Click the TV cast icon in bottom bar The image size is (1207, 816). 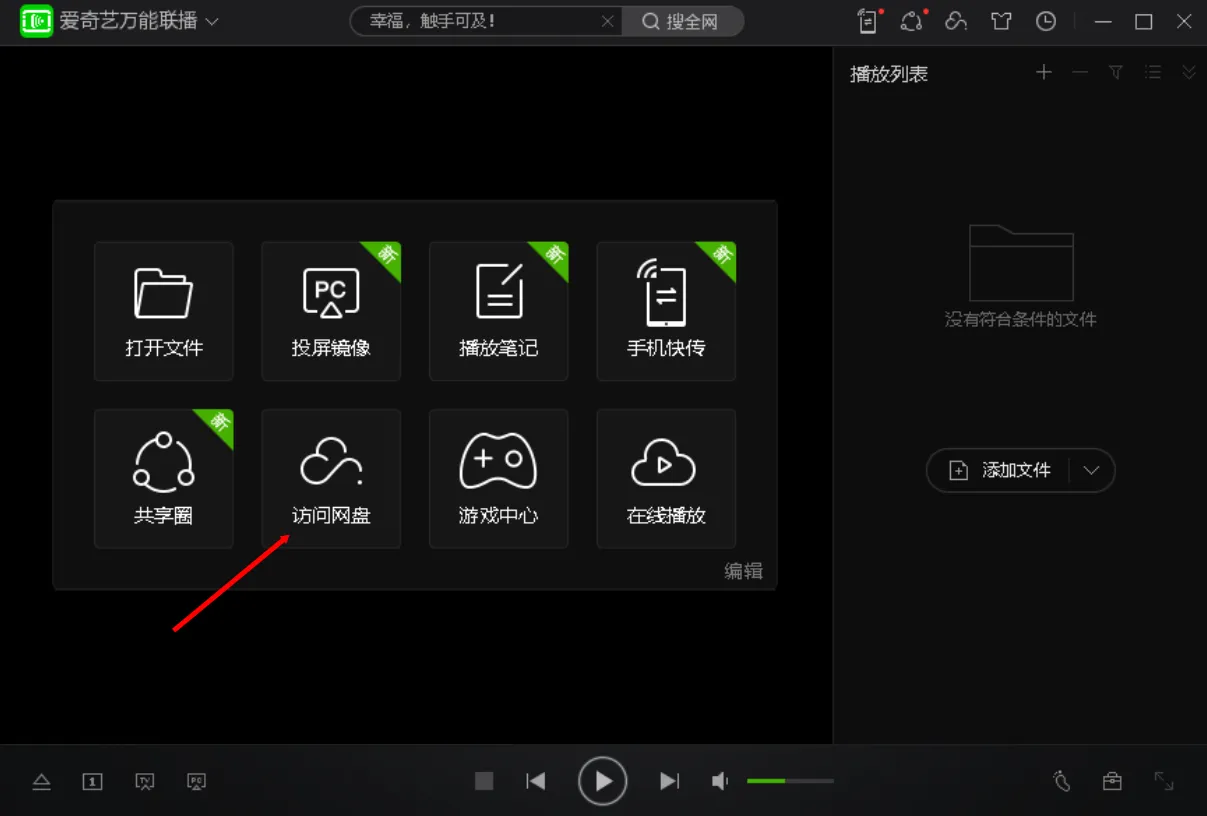145,781
